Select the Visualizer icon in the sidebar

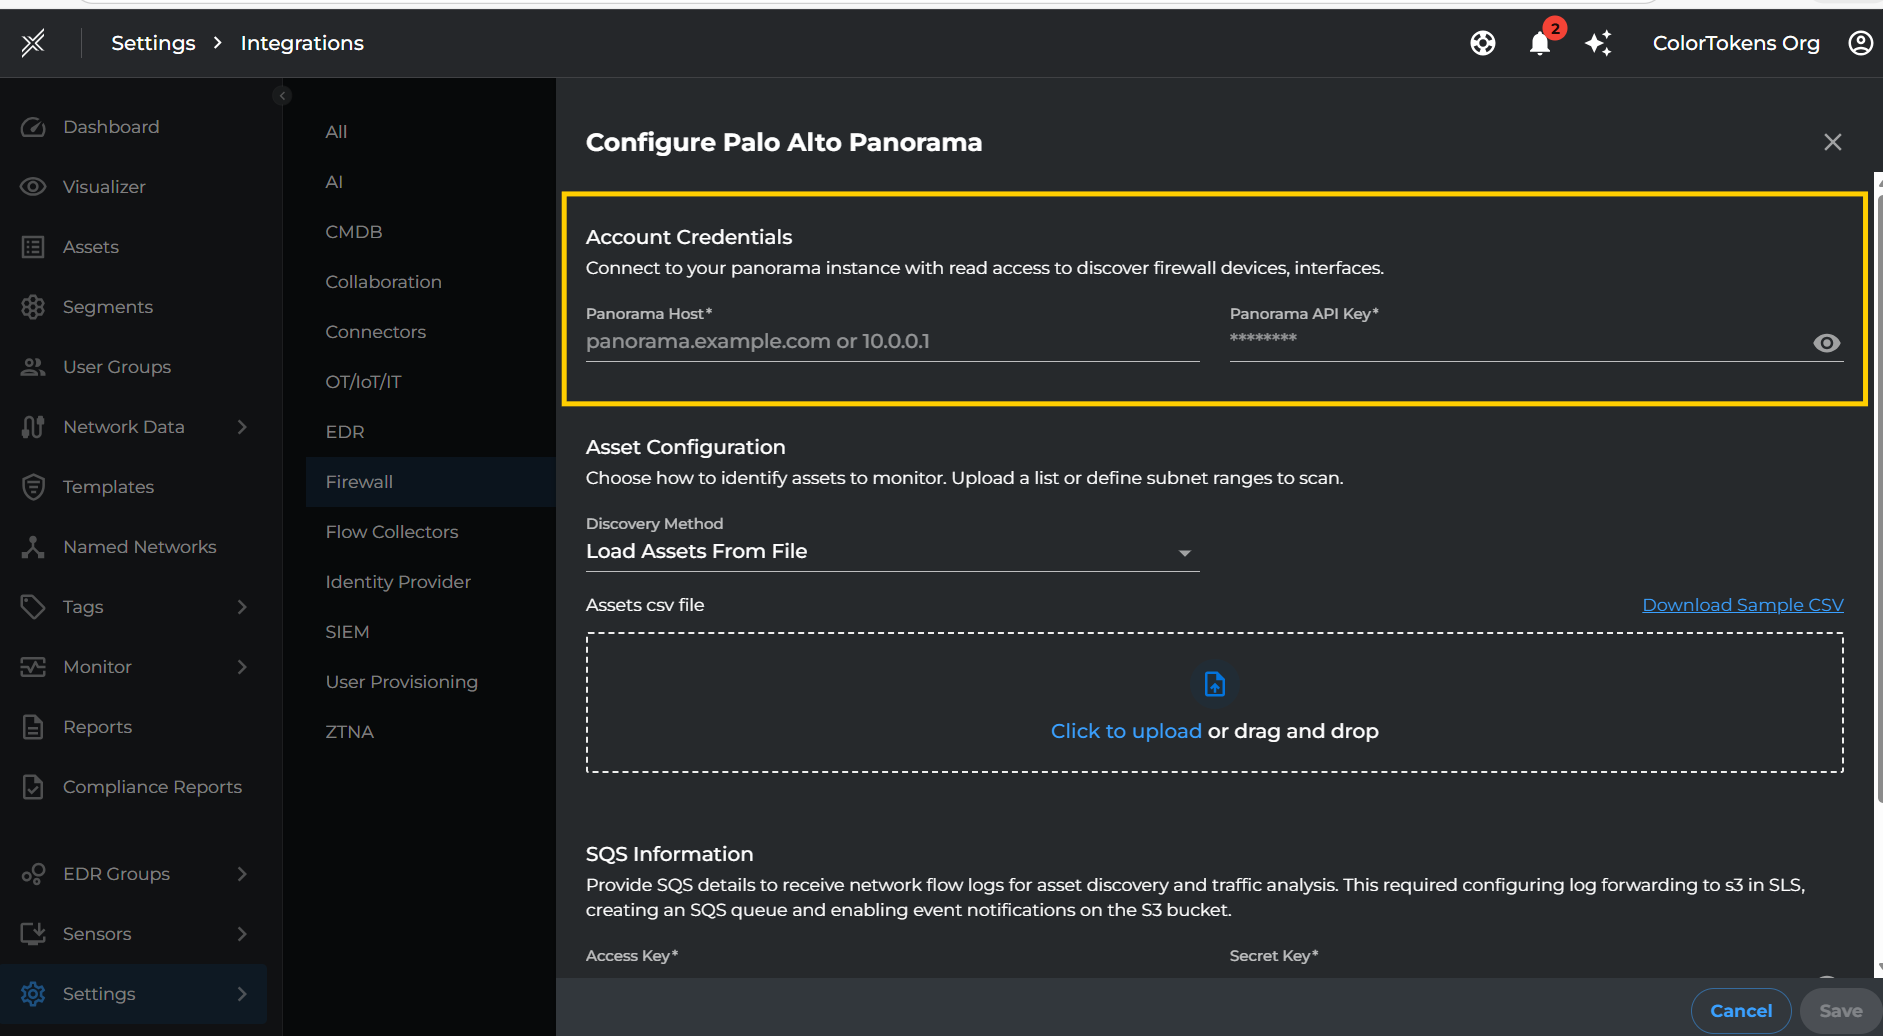coord(33,186)
